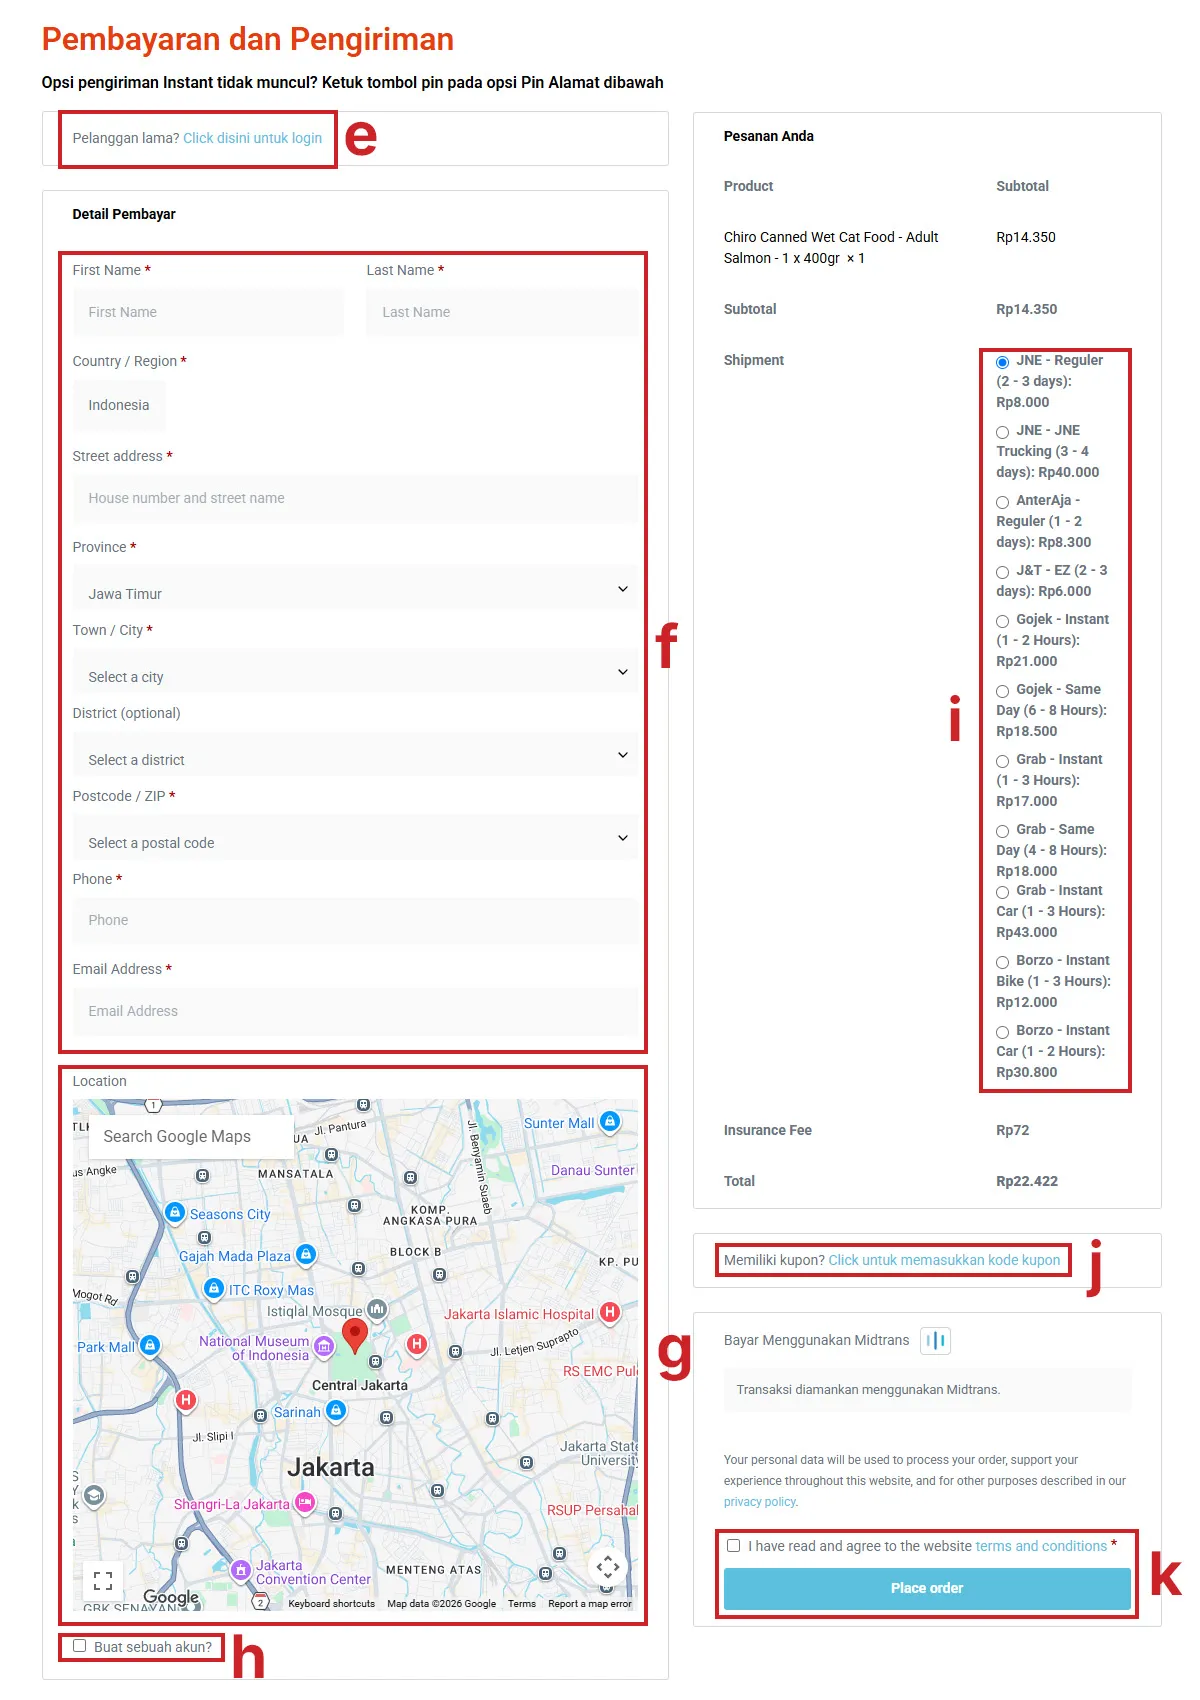Click Shangri-La Jakarta hotel marker icon

coord(305,1502)
